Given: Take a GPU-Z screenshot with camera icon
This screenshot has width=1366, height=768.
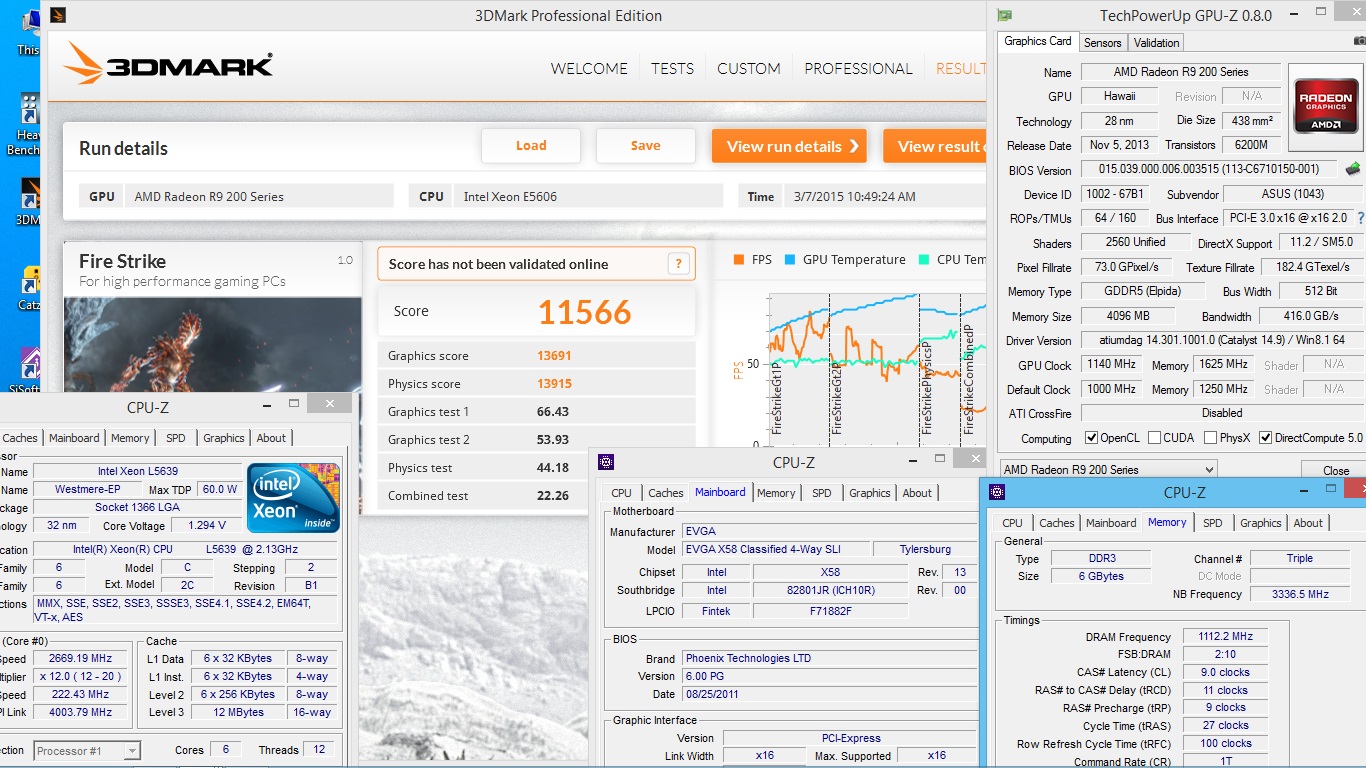Looking at the screenshot, I should point(1359,41).
